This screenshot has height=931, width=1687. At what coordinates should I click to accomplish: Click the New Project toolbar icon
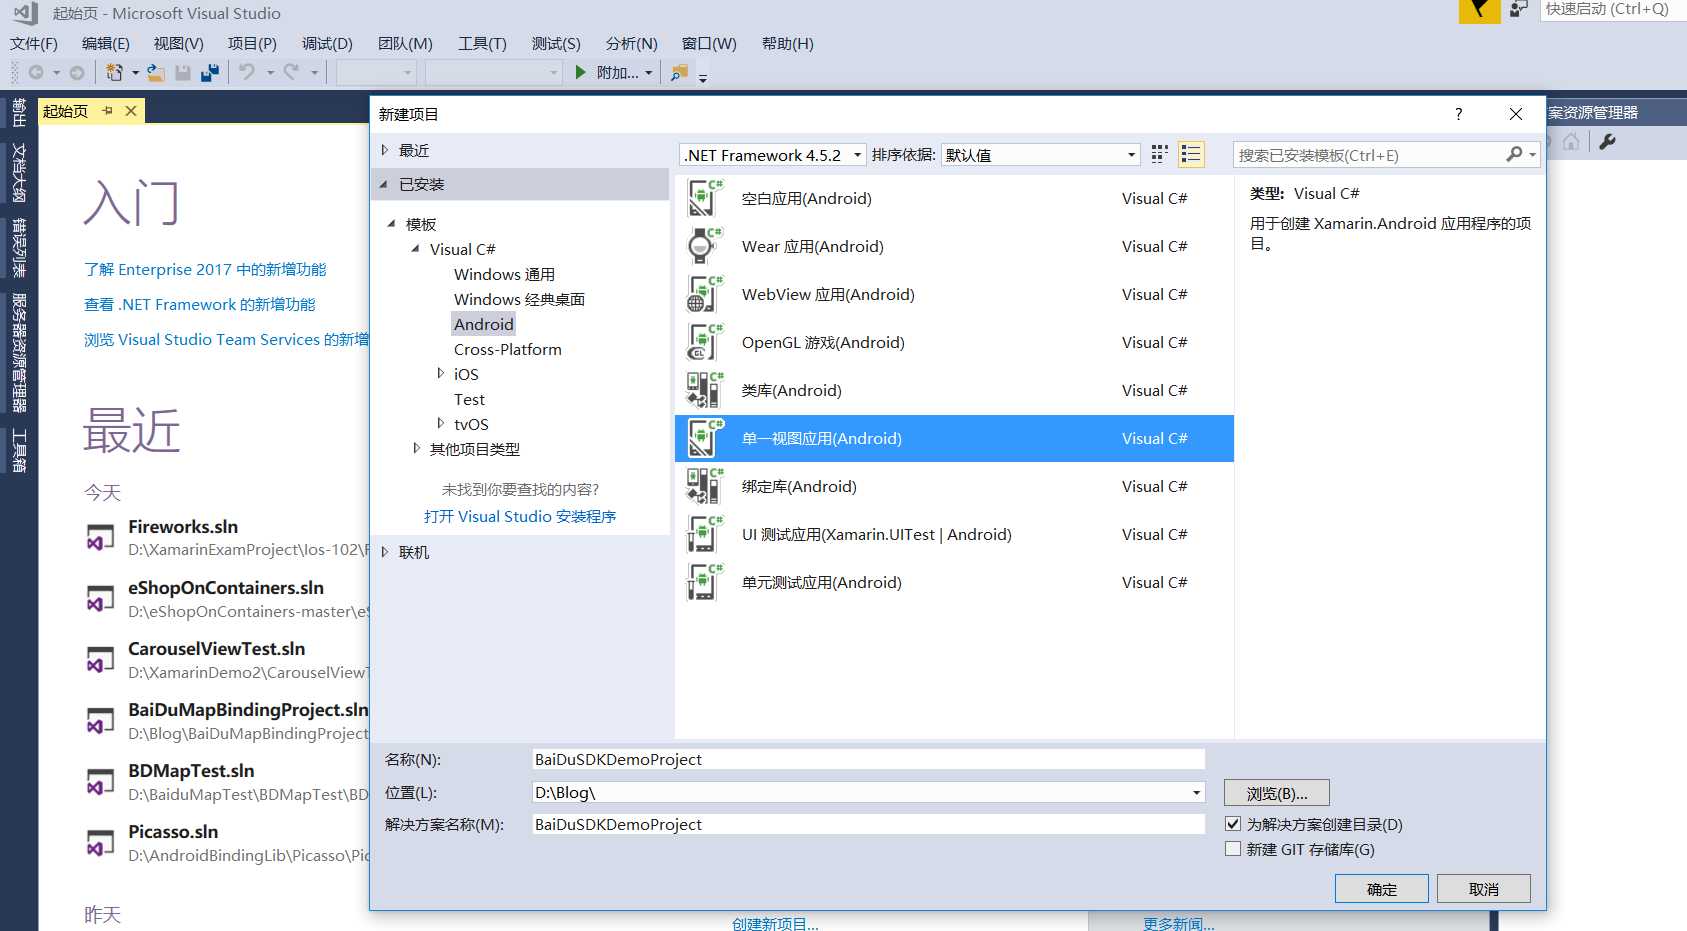(115, 72)
